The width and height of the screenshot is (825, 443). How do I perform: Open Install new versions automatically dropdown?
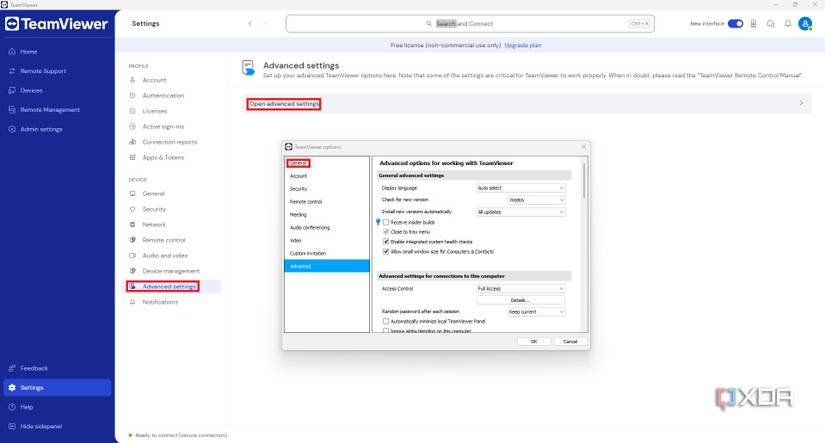pyautogui.click(x=520, y=212)
